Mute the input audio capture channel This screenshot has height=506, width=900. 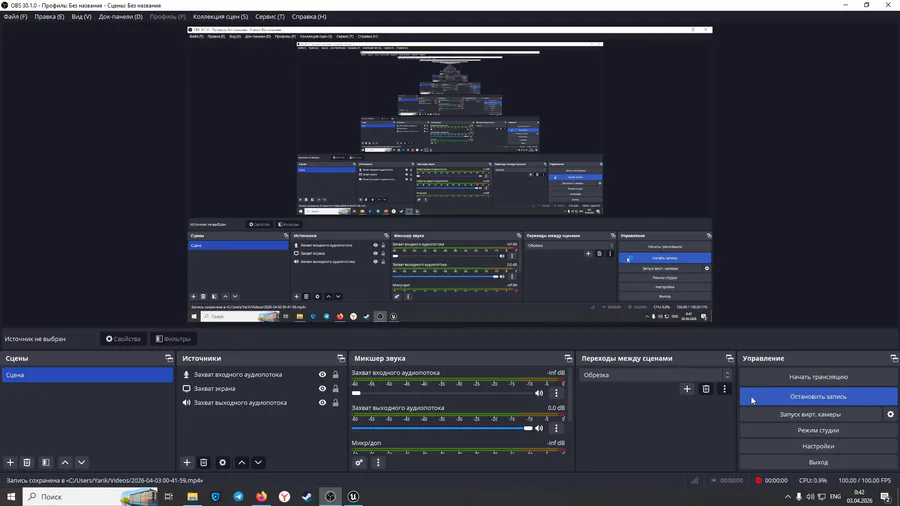coord(539,393)
